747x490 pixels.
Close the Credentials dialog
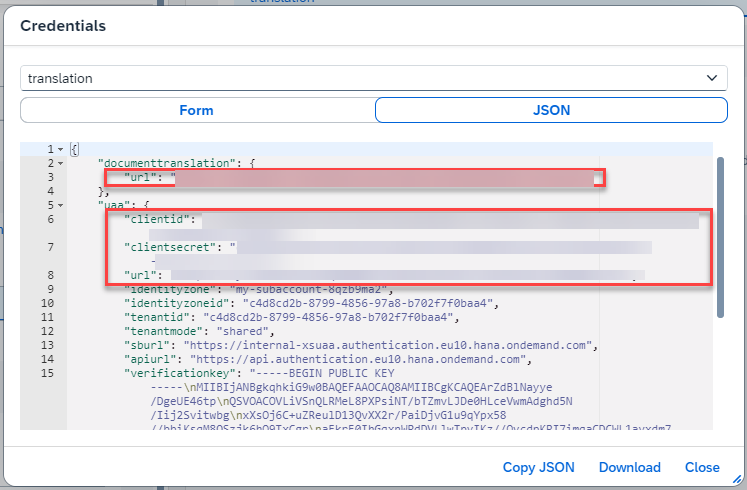click(702, 467)
